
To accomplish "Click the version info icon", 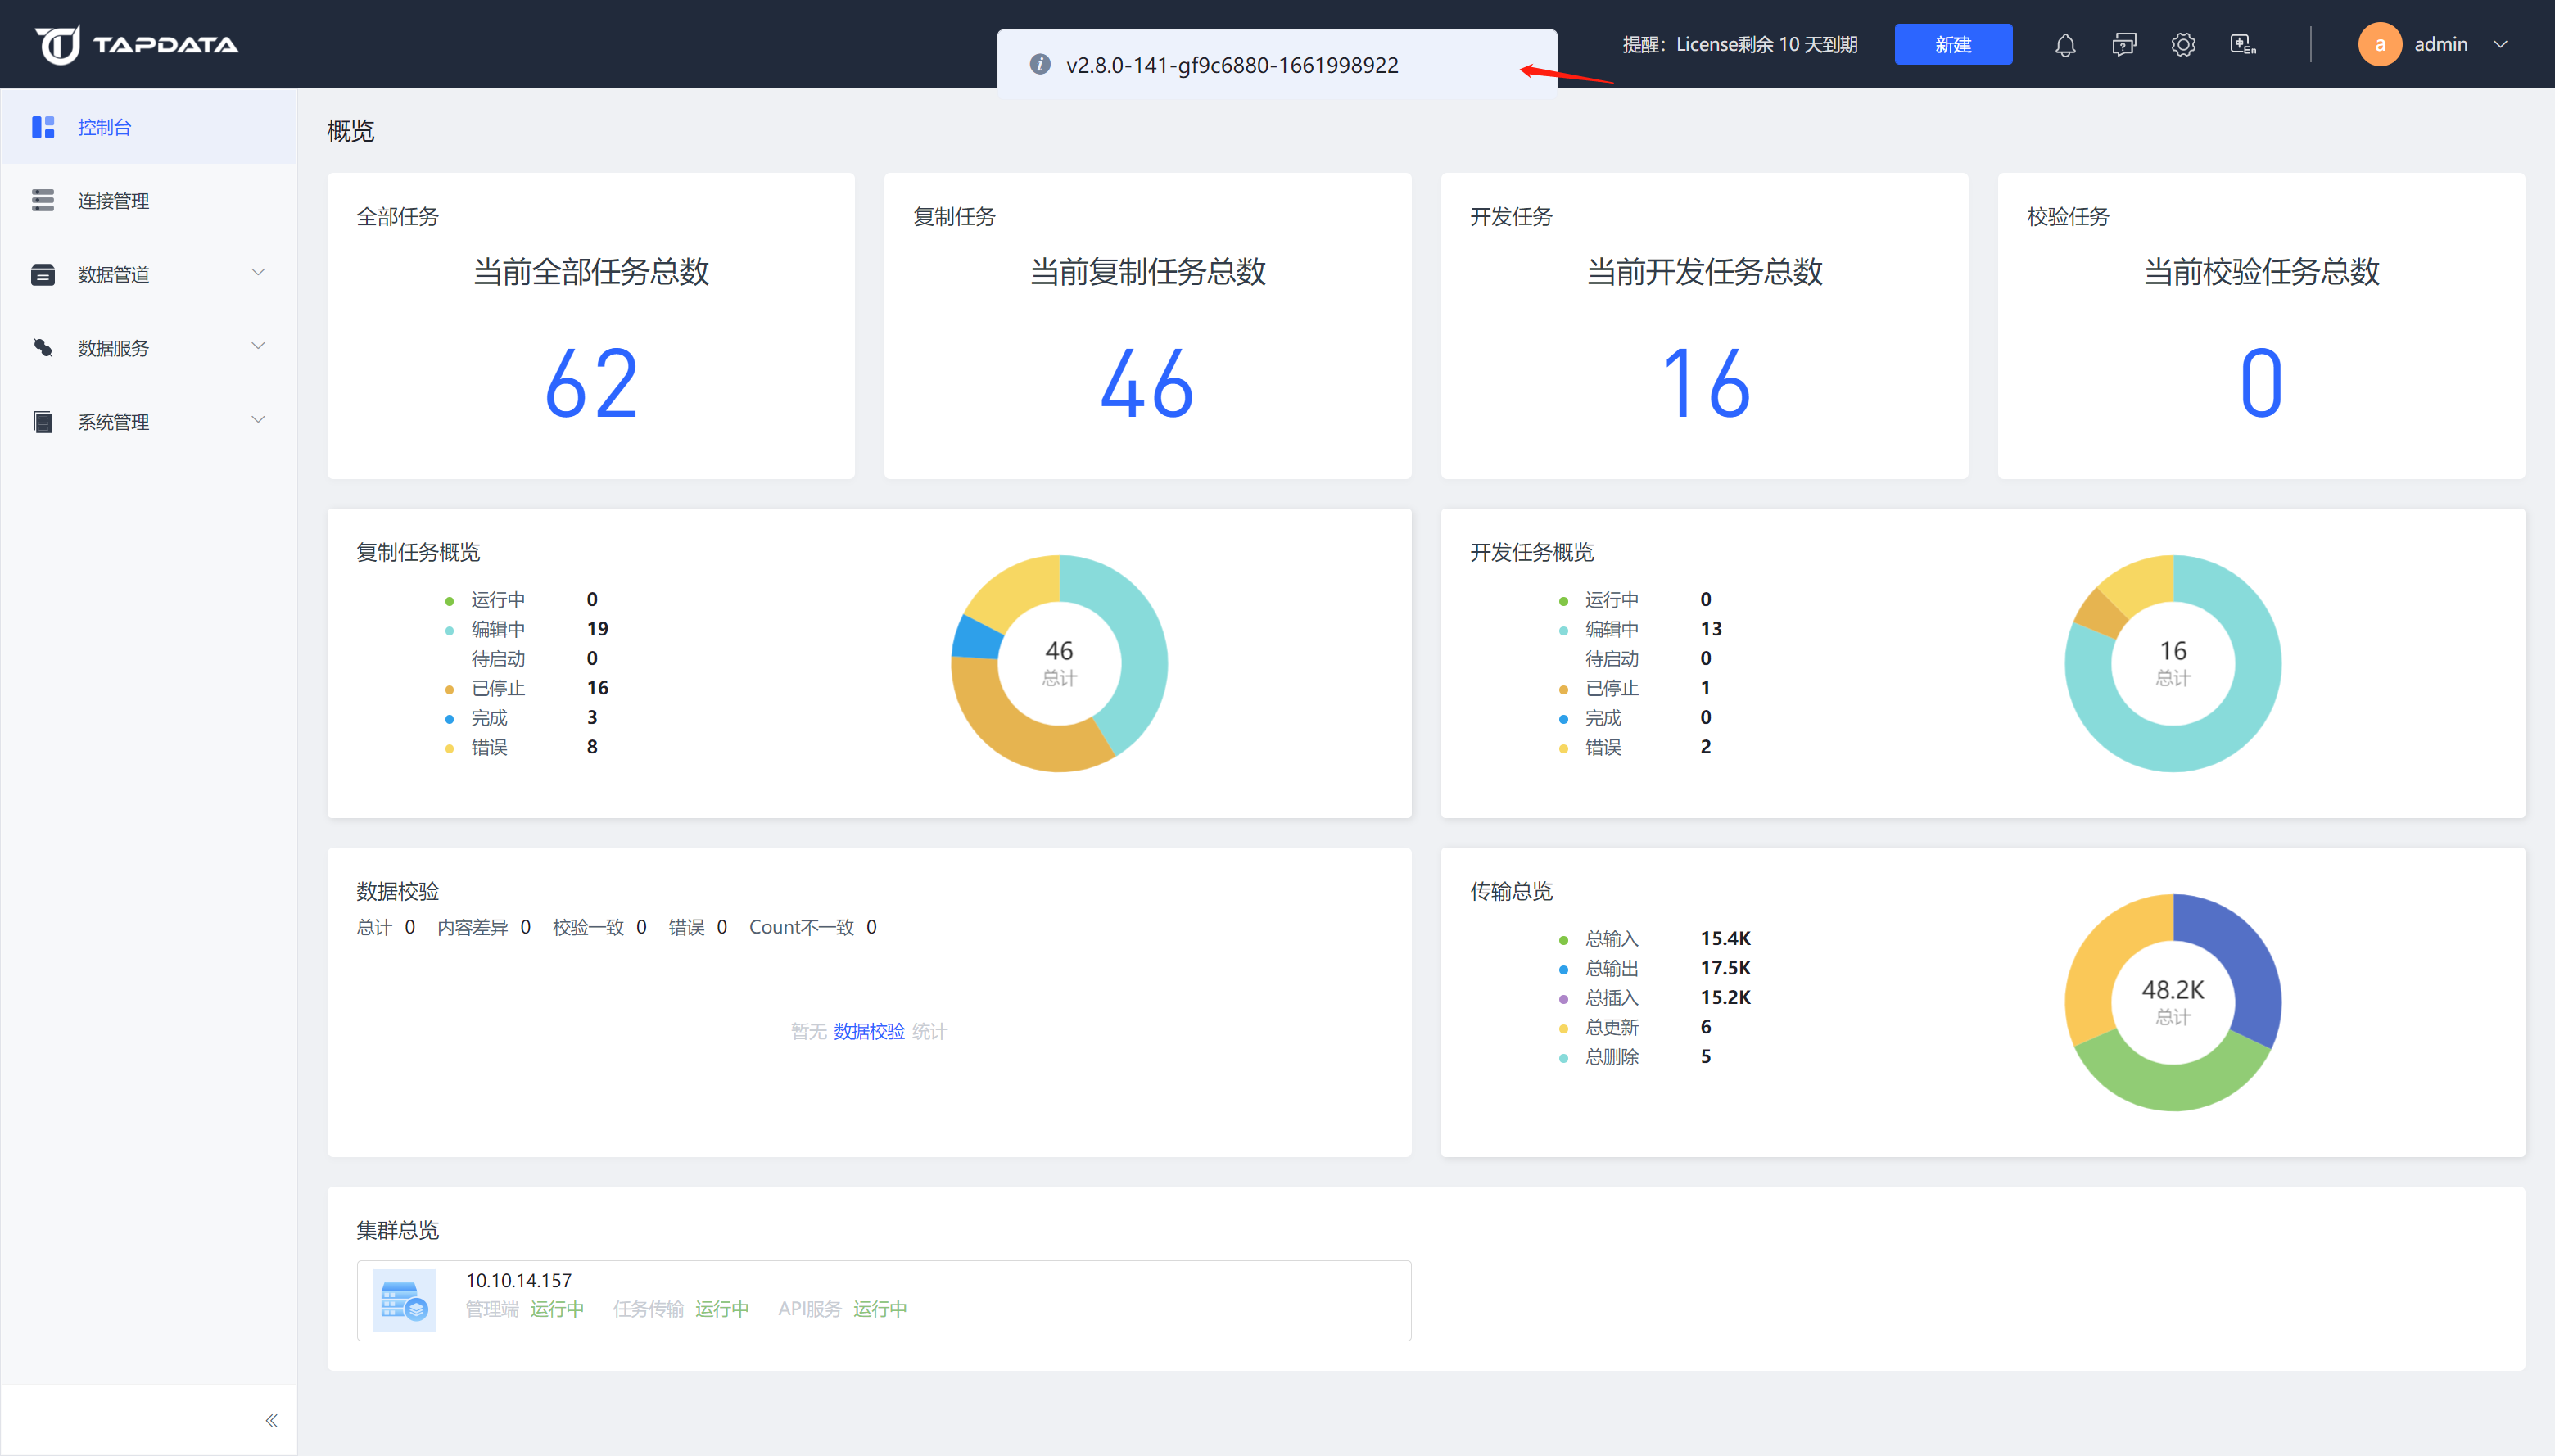I will tap(1040, 65).
